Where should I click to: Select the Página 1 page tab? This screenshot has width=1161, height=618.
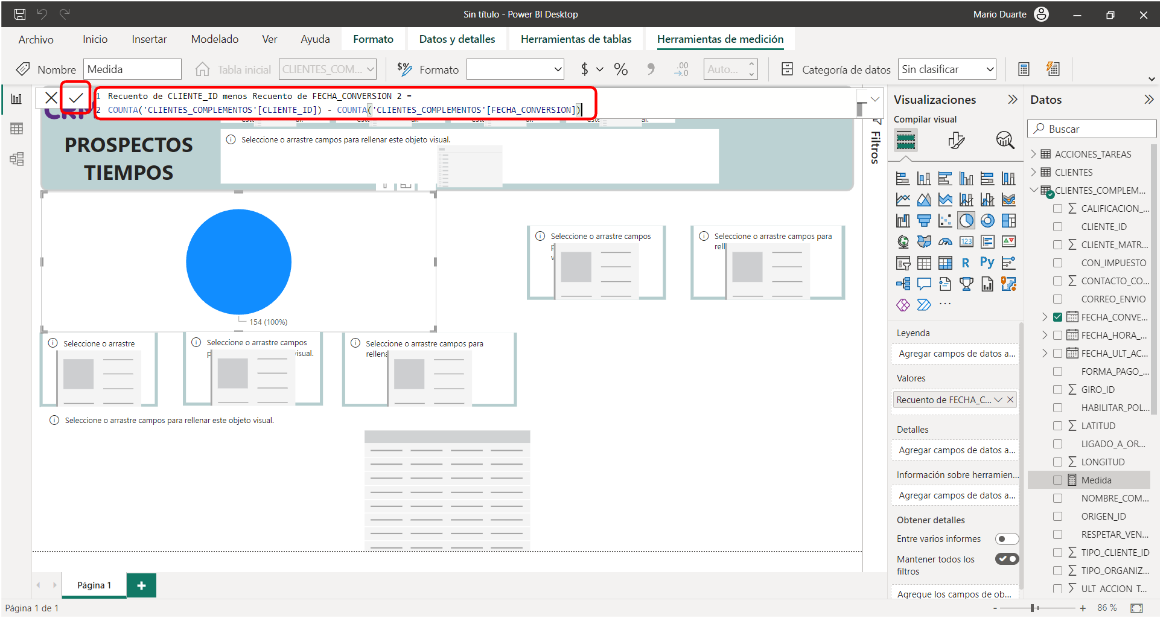[93, 585]
